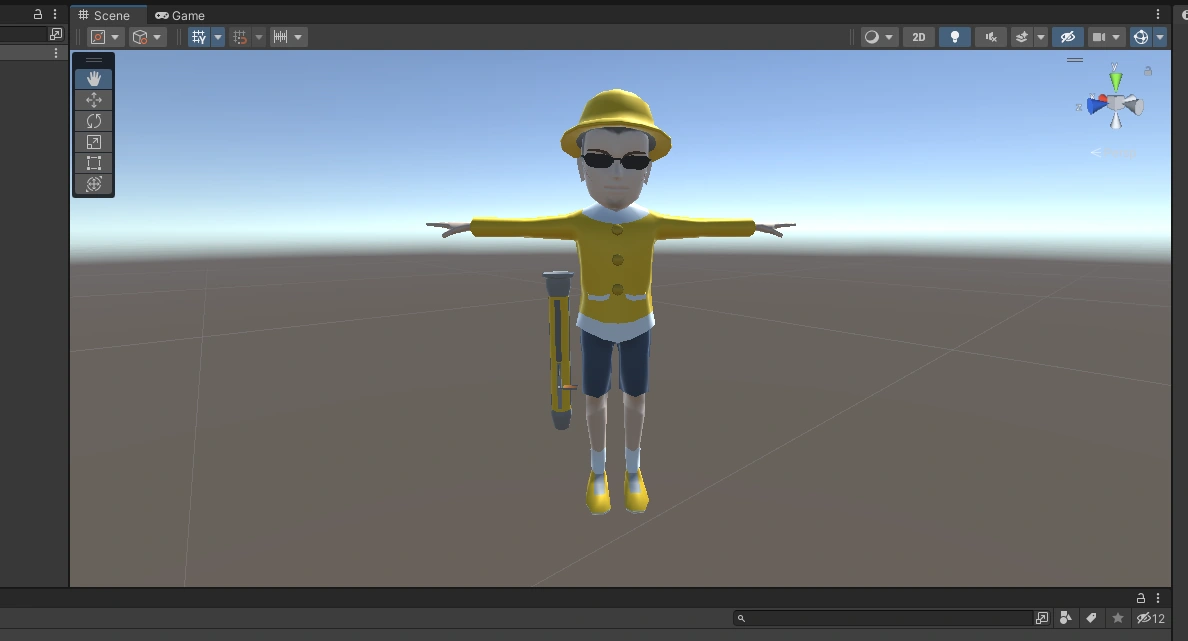Select the Scene tab
The image size is (1188, 641).
point(108,15)
